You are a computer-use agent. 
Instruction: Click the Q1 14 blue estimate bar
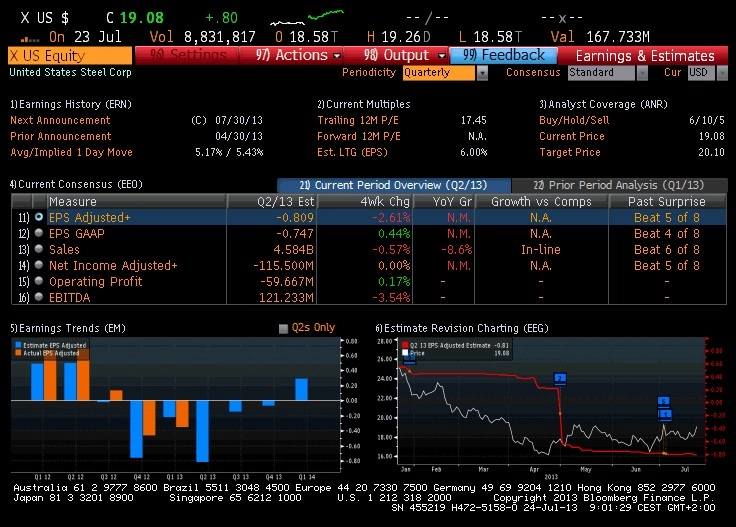click(x=301, y=390)
